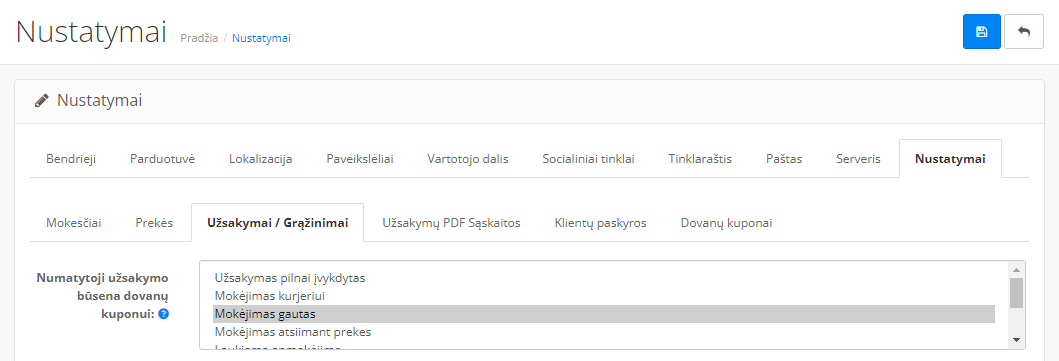Click the help question-mark icon beside the kuponui label

[163, 314]
